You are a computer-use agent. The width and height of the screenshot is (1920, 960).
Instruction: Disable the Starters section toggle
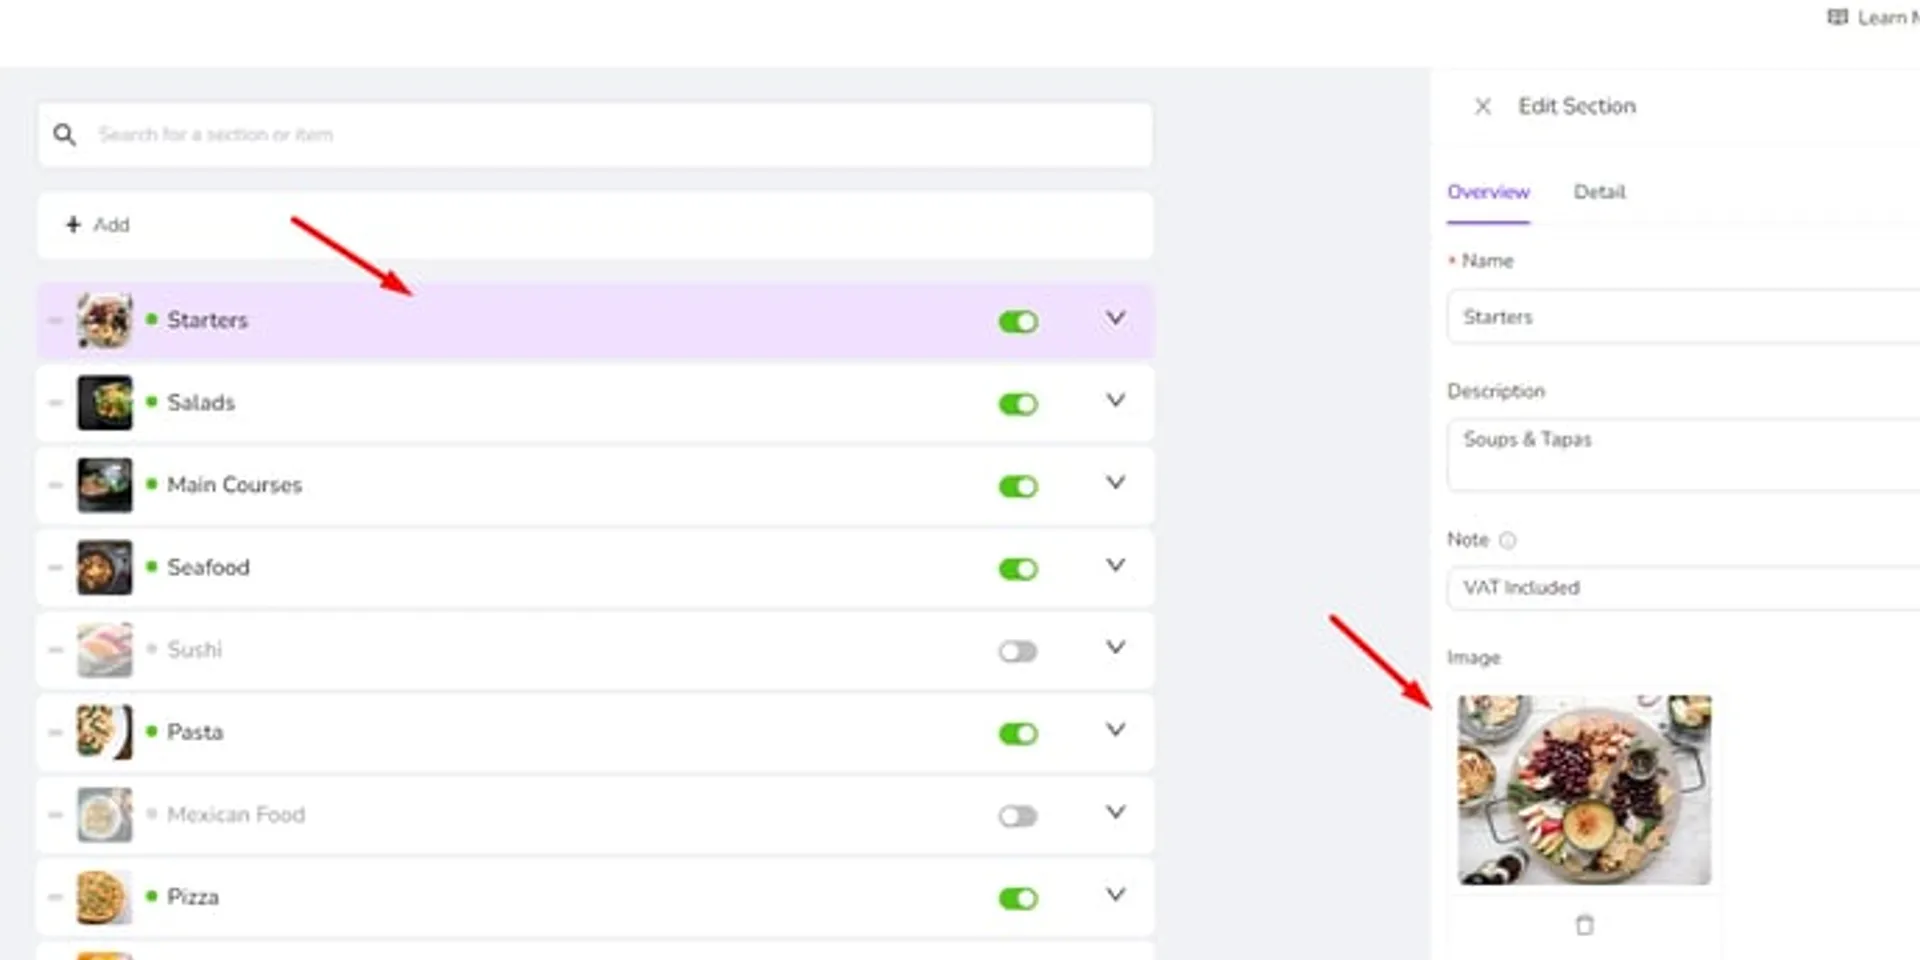(1018, 322)
